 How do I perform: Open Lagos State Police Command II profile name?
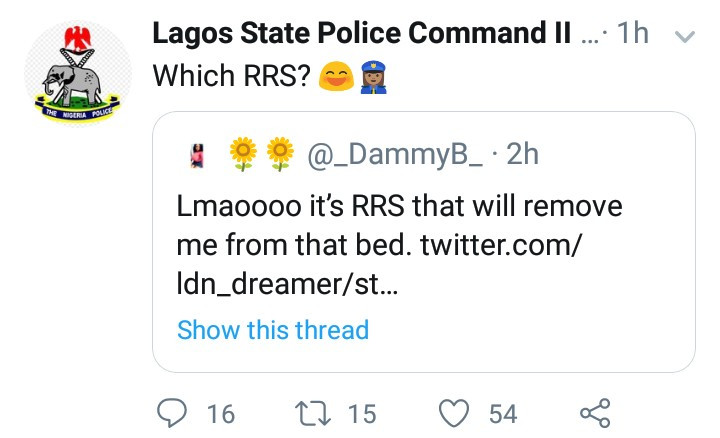coord(362,34)
